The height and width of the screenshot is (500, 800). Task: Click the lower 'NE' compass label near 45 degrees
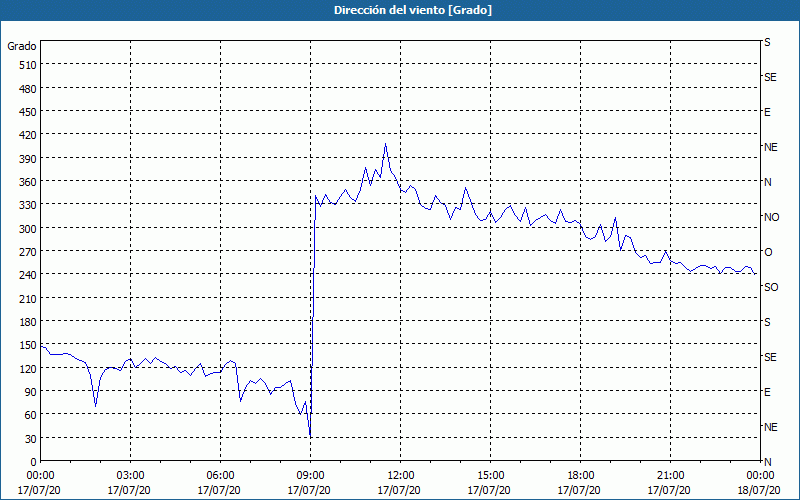pos(770,427)
